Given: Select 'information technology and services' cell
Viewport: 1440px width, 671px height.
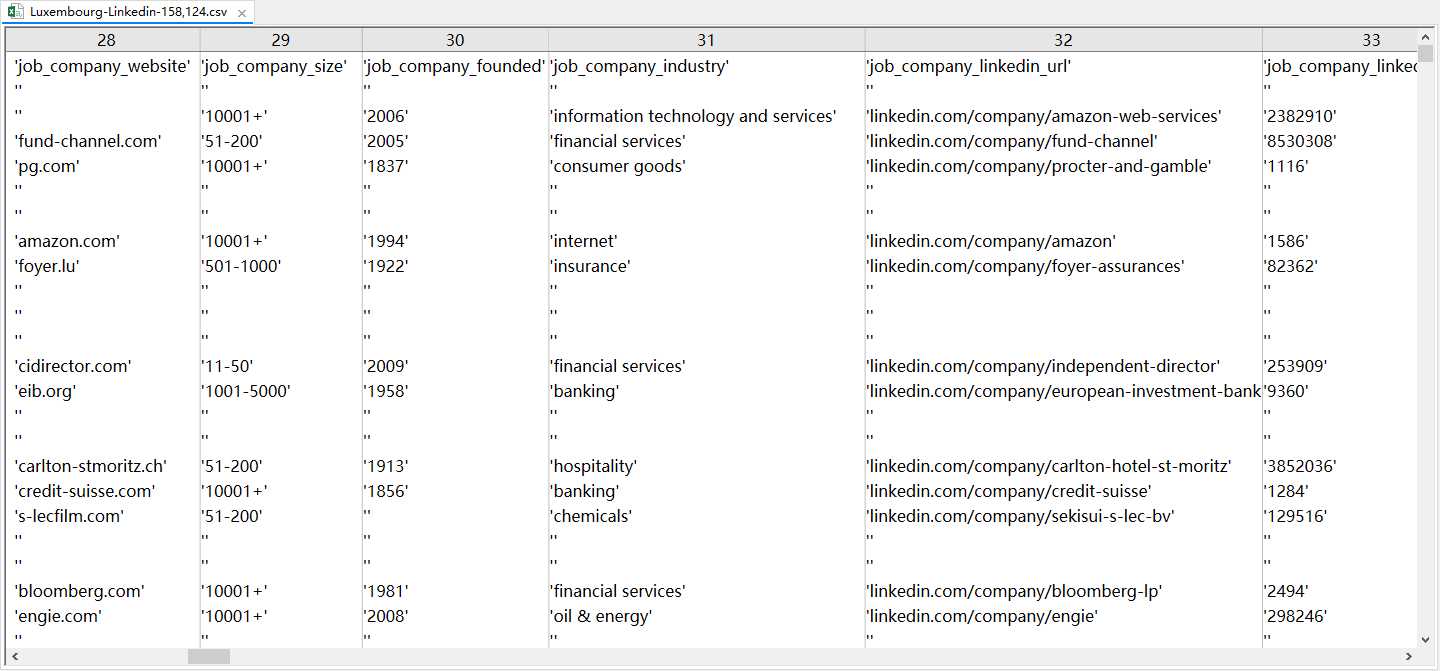Looking at the screenshot, I should click(706, 116).
